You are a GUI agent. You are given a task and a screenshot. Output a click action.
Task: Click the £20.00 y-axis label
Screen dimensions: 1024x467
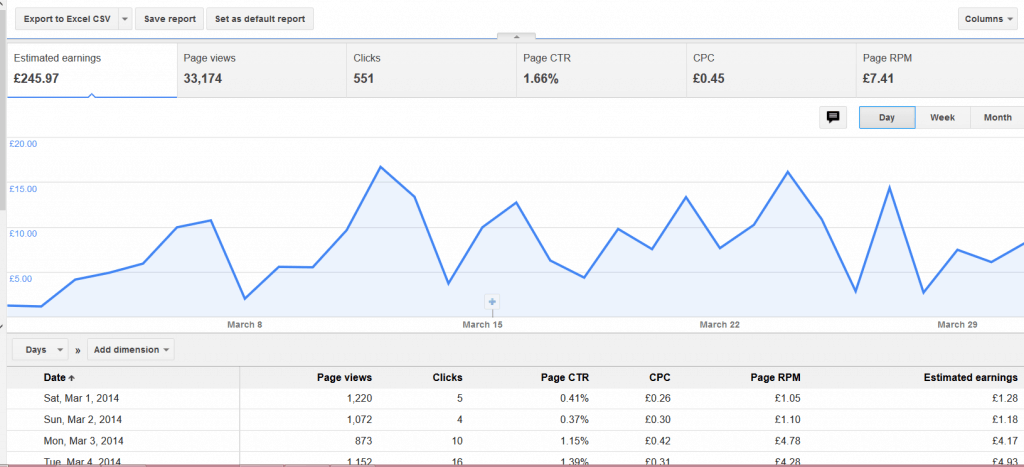(23, 144)
